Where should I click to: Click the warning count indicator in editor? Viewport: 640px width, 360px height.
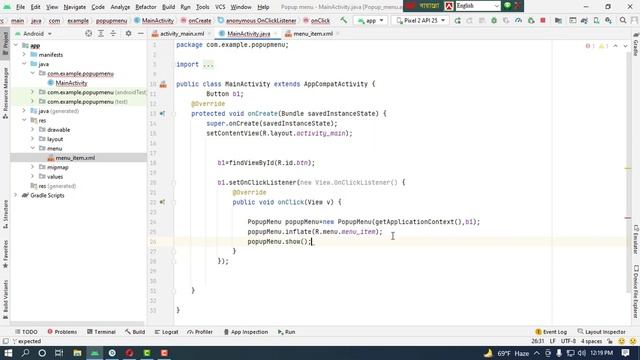tap(603, 46)
